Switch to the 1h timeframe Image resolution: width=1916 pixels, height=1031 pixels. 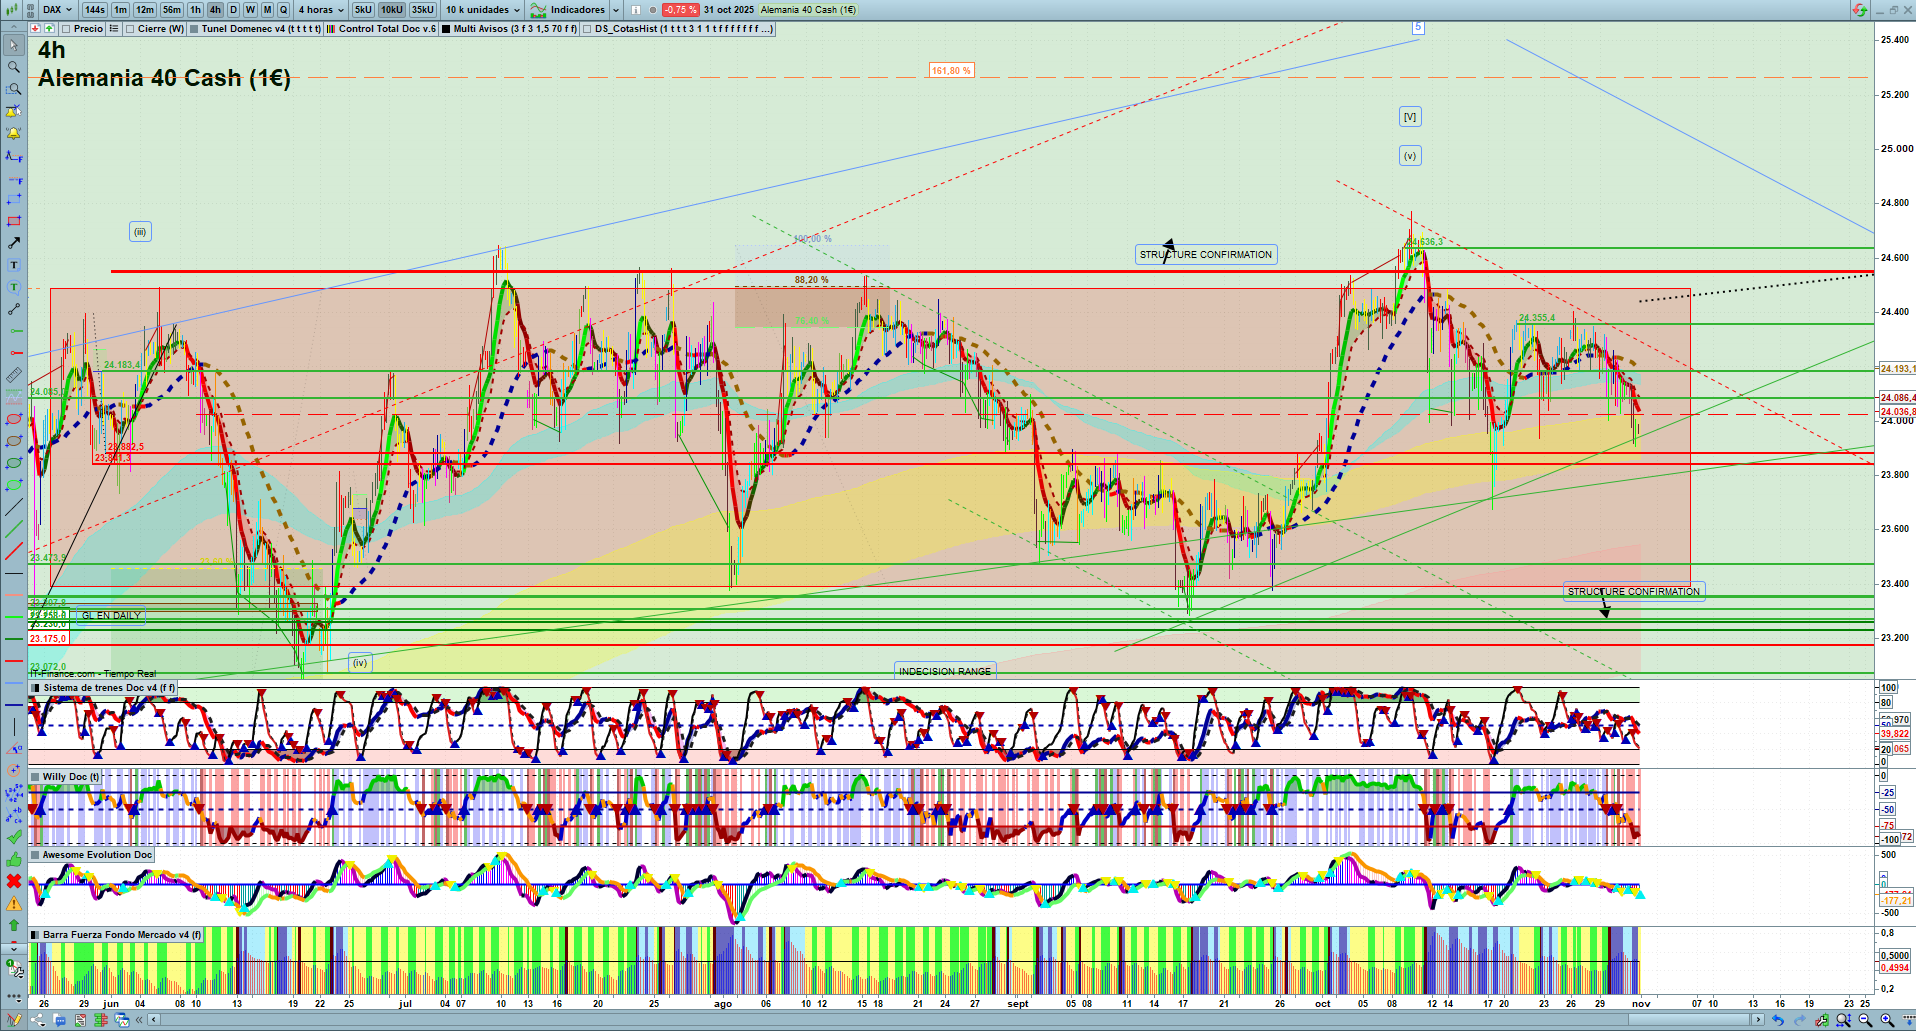pos(195,10)
